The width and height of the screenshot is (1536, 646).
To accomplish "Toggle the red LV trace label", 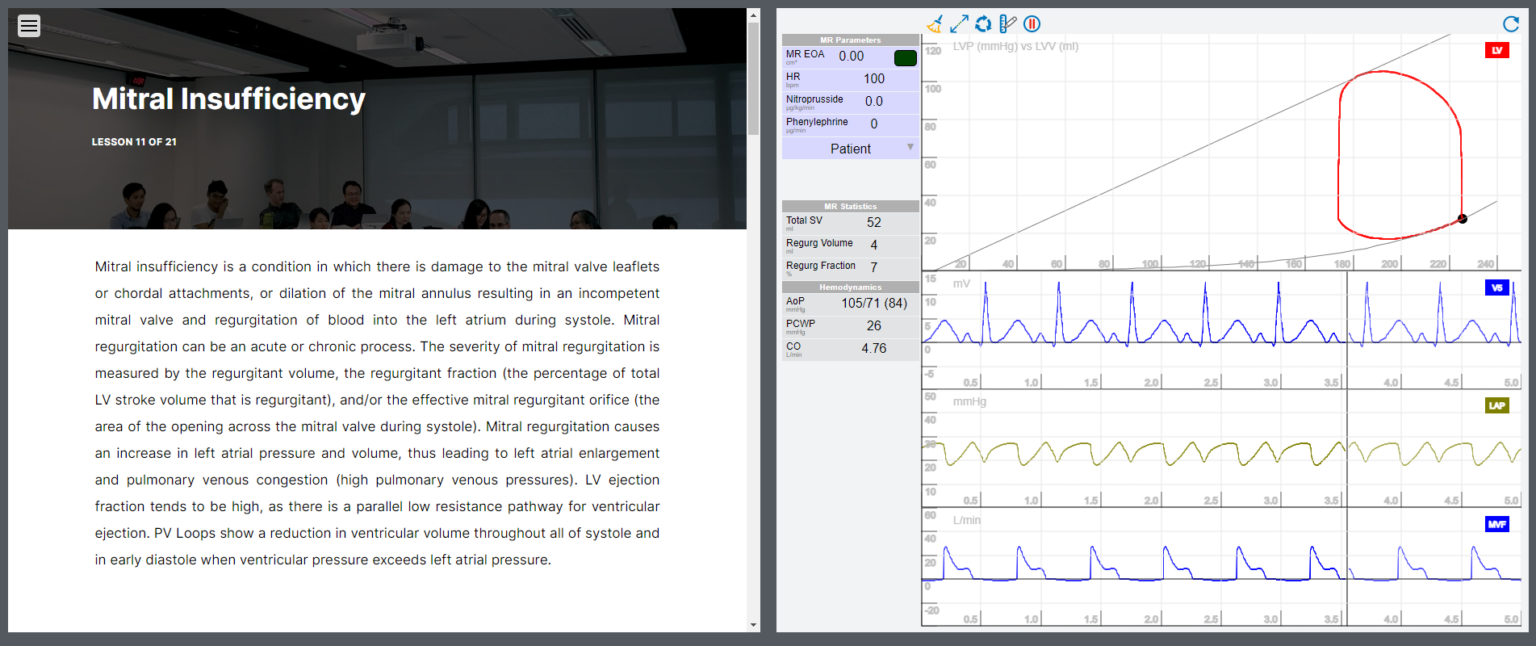I will tap(1496, 50).
